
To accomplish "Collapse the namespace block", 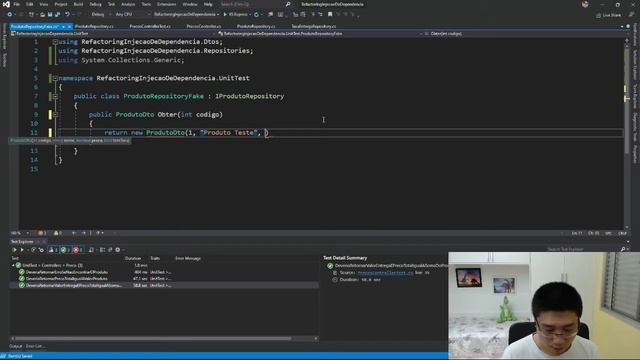I will pos(55,78).
